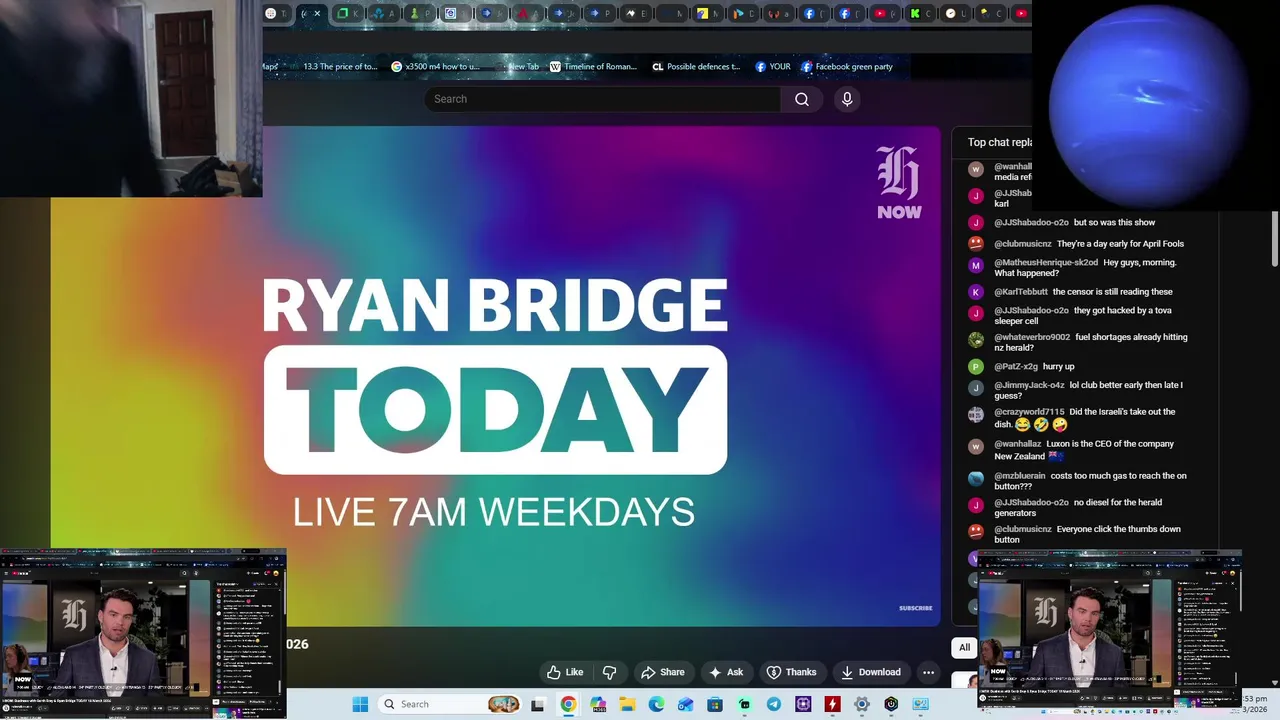Click @clubmusicnz April Fools chat message
1280x720 pixels.
[x=1078, y=243]
